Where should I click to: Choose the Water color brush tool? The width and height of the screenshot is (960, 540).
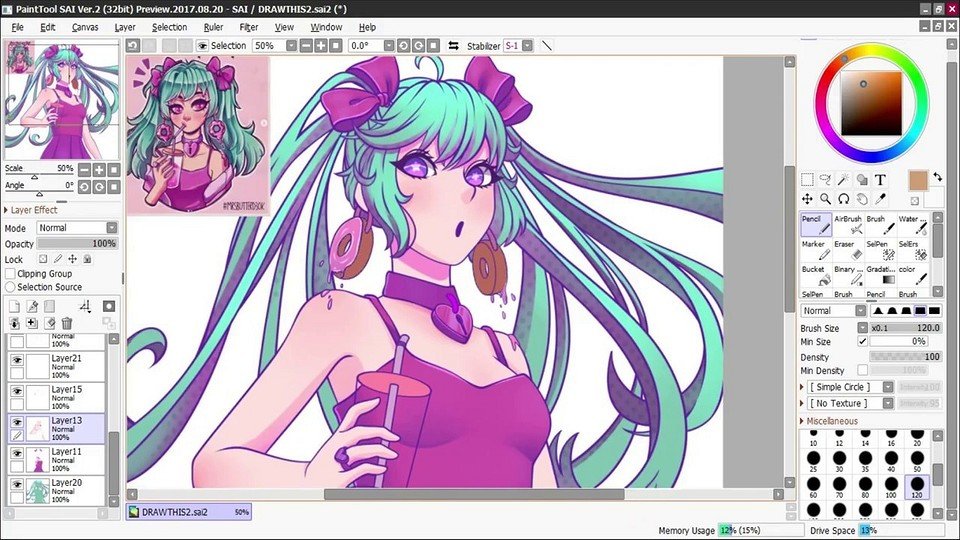click(x=913, y=225)
